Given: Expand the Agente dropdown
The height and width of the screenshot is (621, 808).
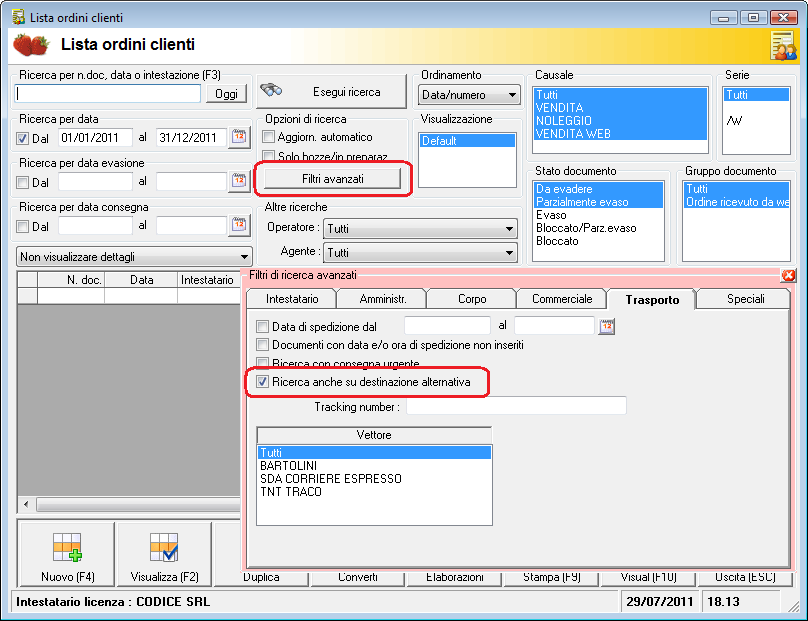Looking at the screenshot, I should pyautogui.click(x=420, y=253).
